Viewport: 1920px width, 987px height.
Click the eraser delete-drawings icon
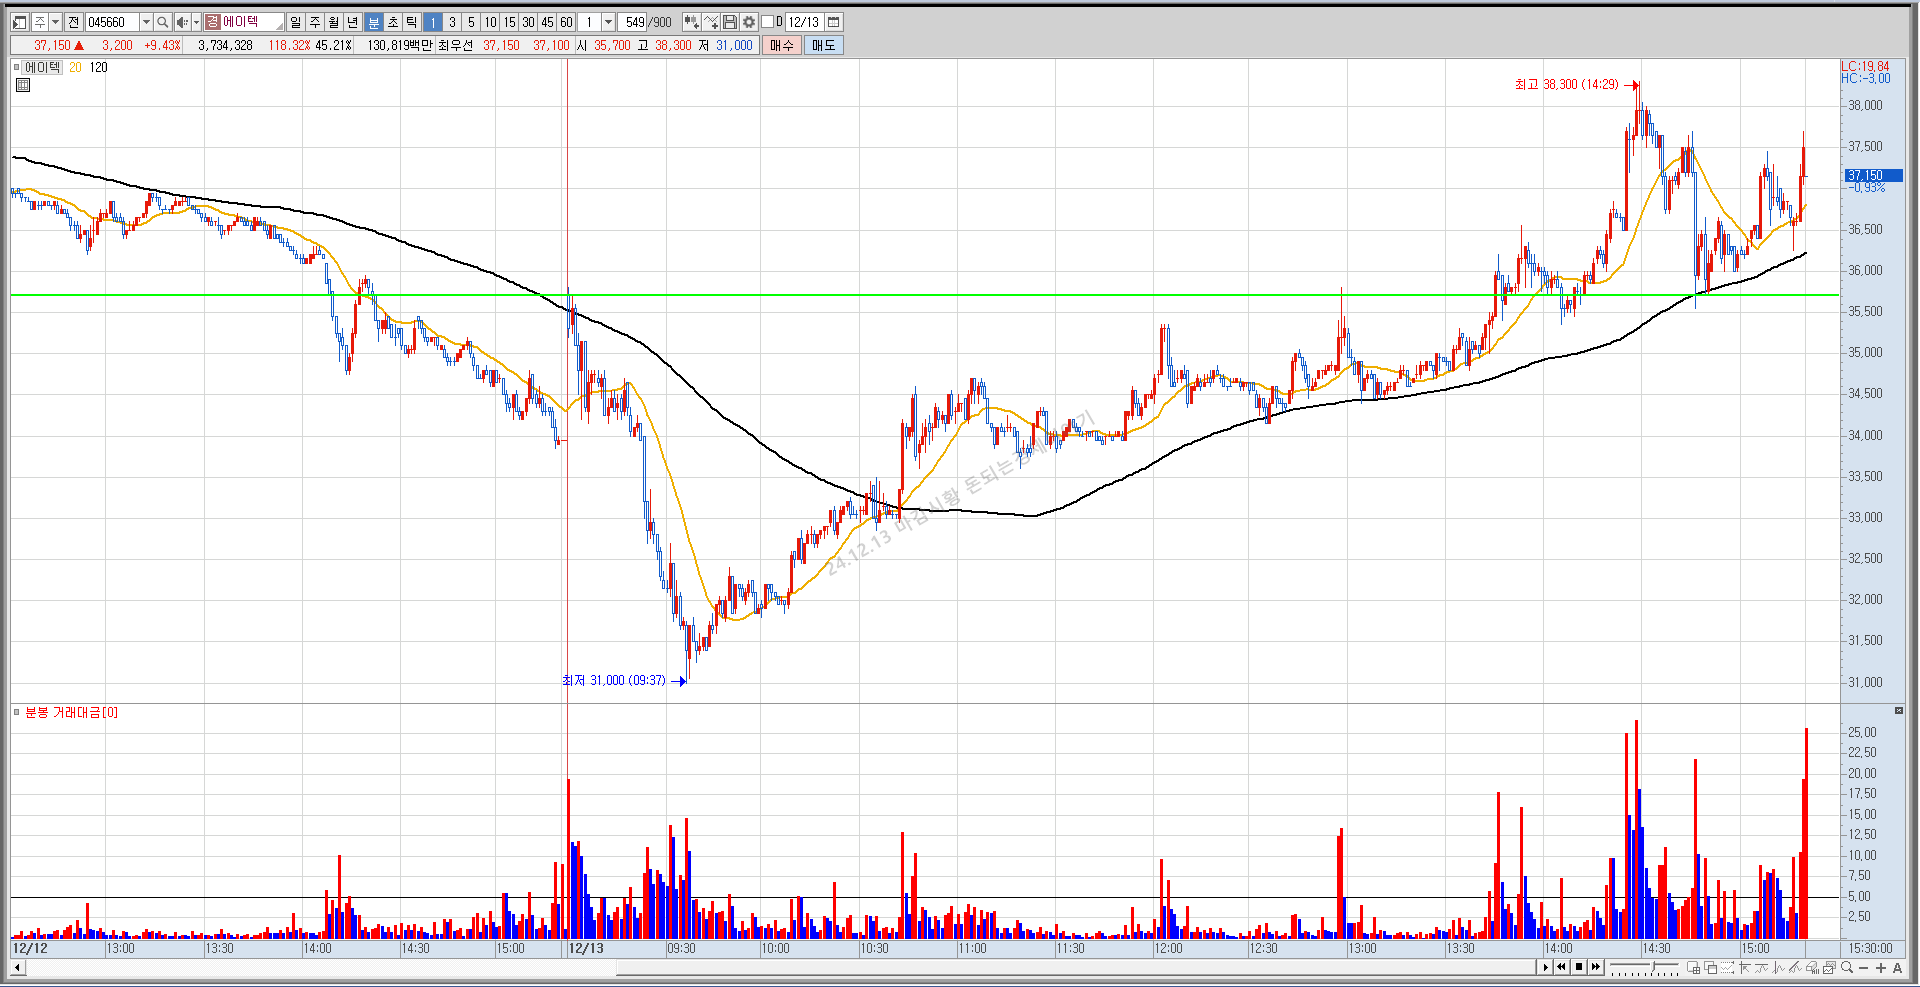[x=1813, y=968]
